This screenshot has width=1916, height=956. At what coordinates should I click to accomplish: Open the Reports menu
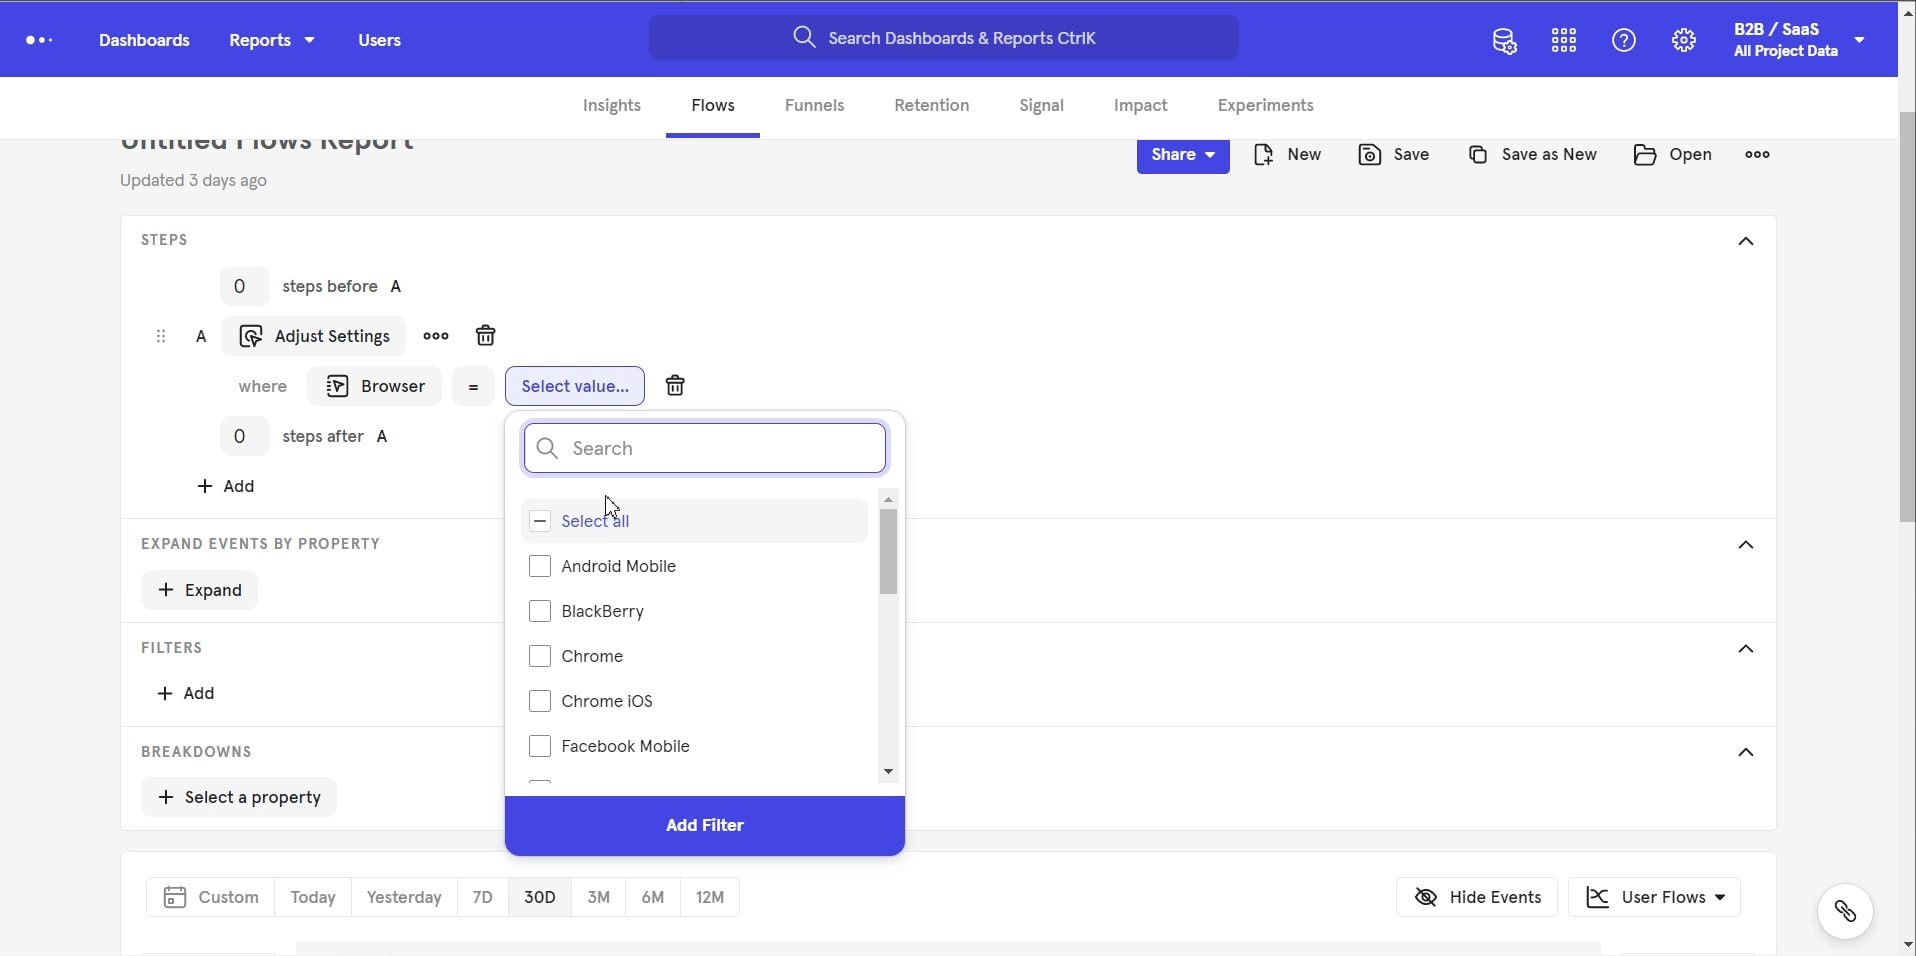click(x=271, y=40)
